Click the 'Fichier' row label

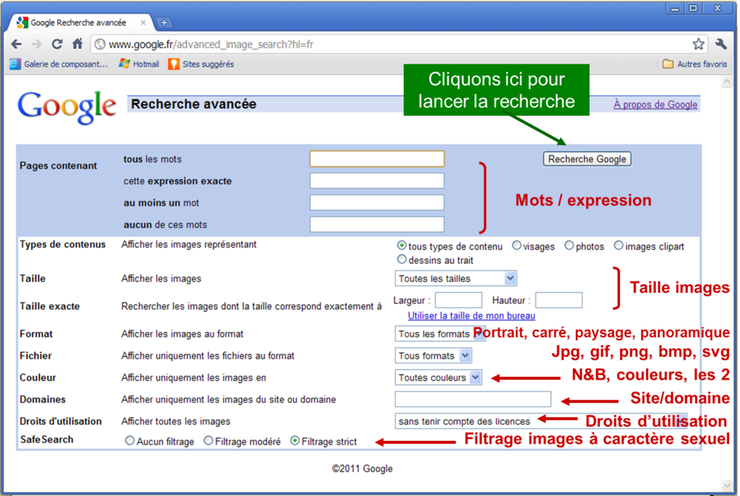tap(35, 355)
